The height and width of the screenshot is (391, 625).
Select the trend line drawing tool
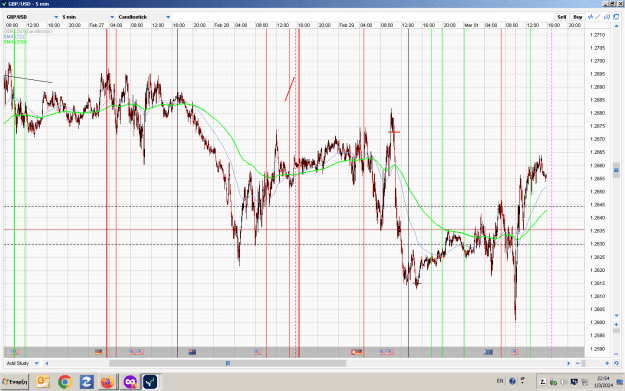[598, 17]
